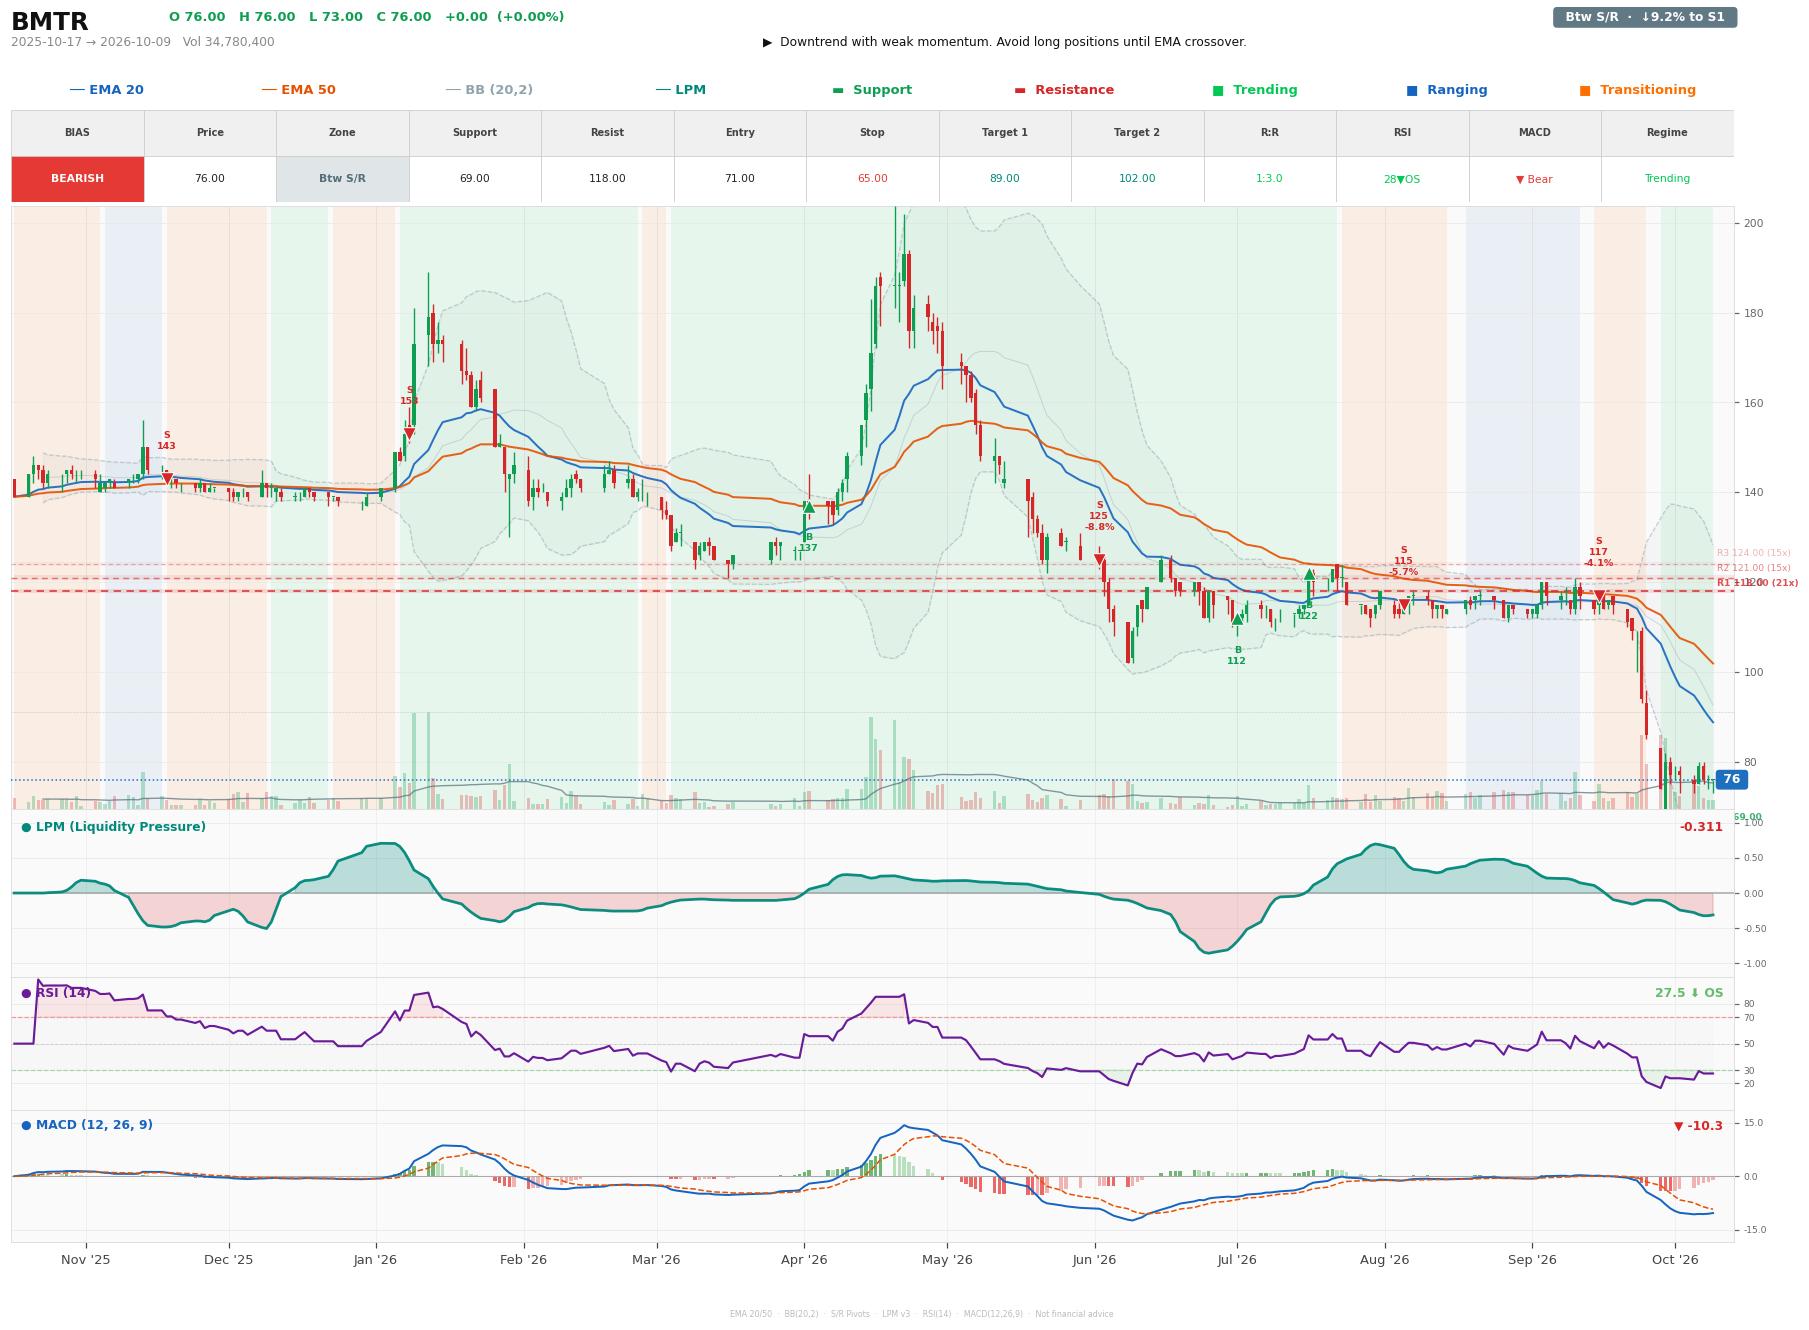Click the BIAS column header
The height and width of the screenshot is (1330, 1809).
[x=78, y=133]
